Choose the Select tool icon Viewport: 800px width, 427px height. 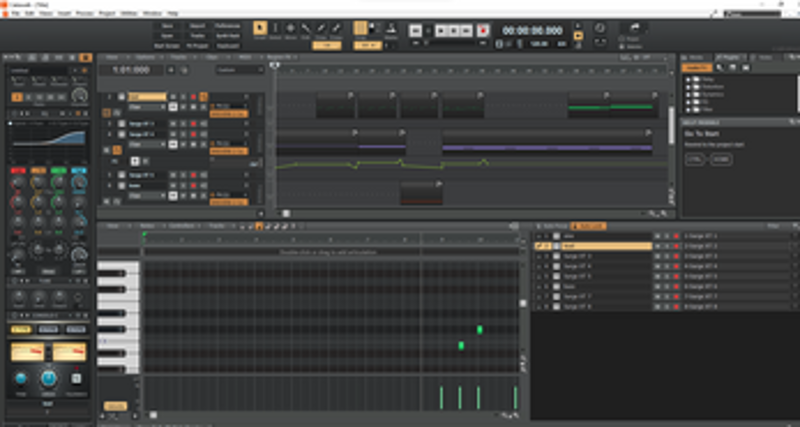coord(275,28)
